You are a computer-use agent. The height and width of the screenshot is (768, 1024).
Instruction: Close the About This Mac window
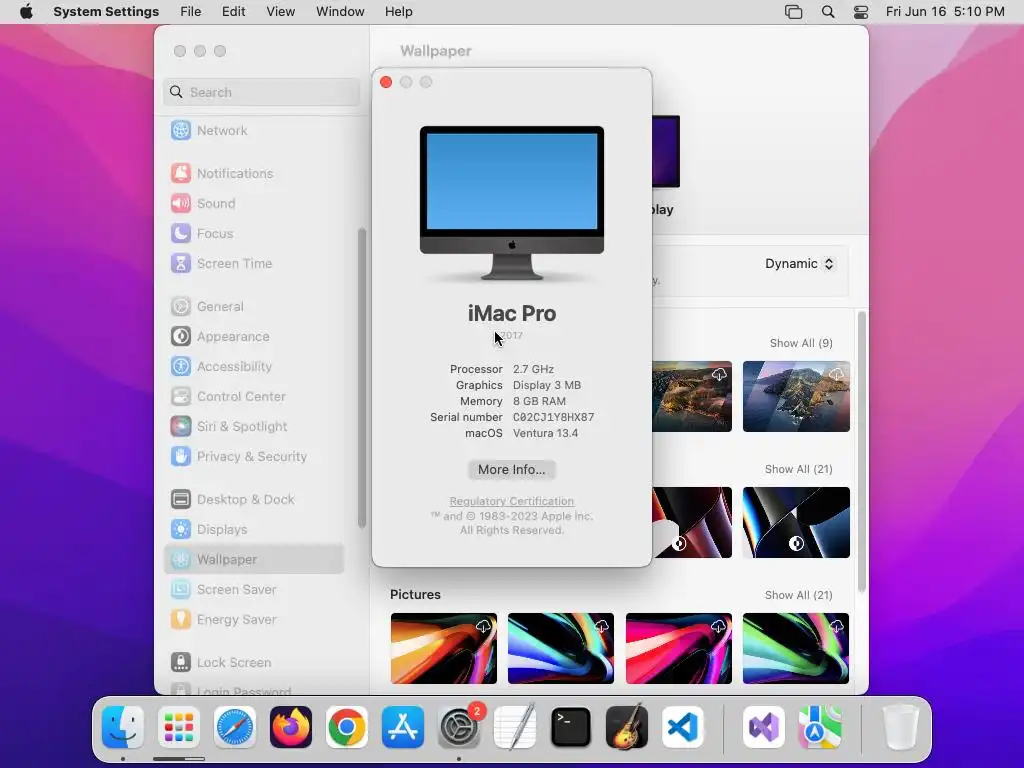[x=386, y=82]
